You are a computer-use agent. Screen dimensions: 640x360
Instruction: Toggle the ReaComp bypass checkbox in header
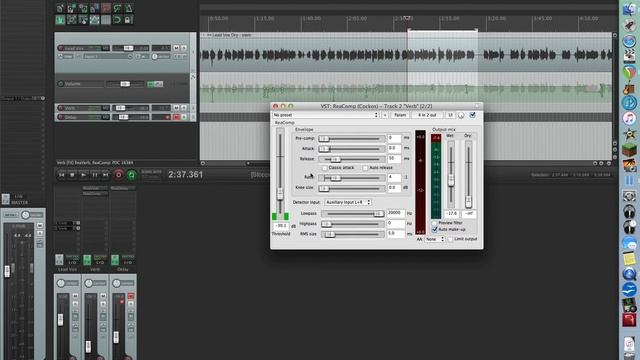[x=473, y=115]
